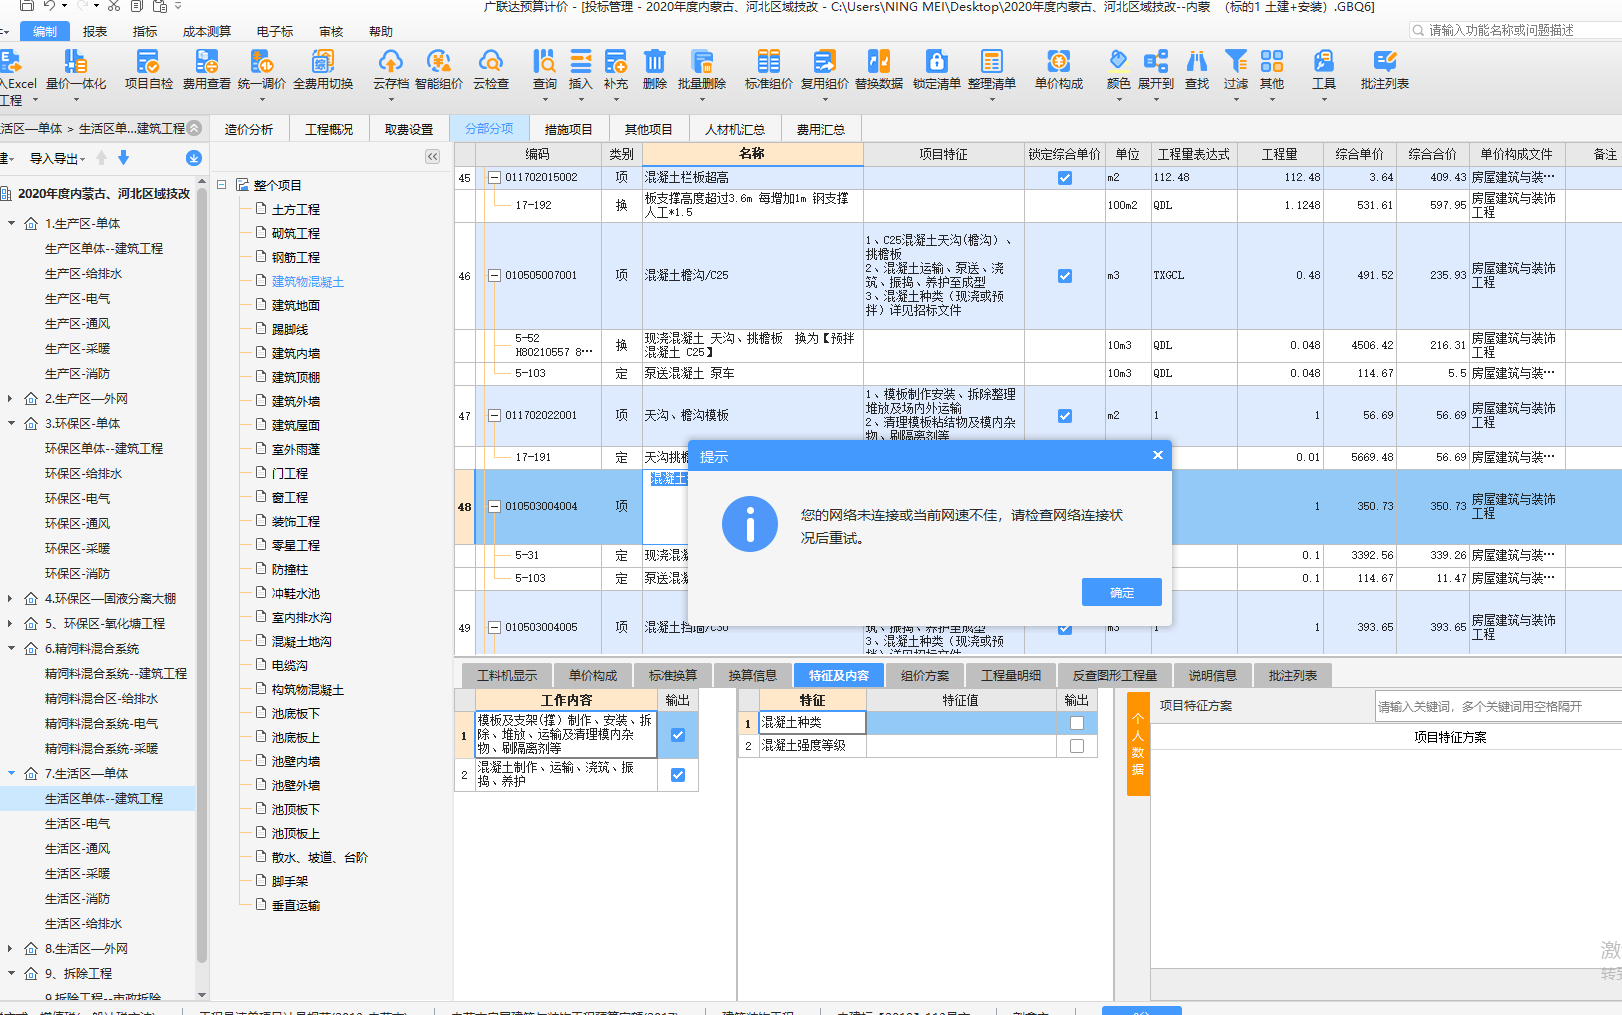Toggle lock checkbox for 混凝土檐沟/C25 row
Screen dimensions: 1622x1015
1065,276
